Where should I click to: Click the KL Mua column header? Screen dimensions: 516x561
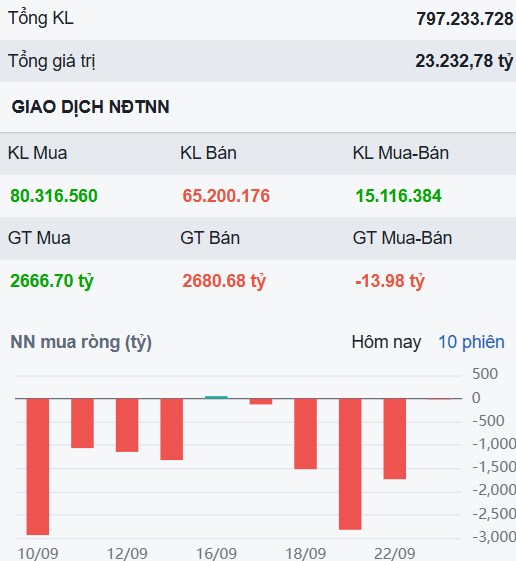click(38, 153)
